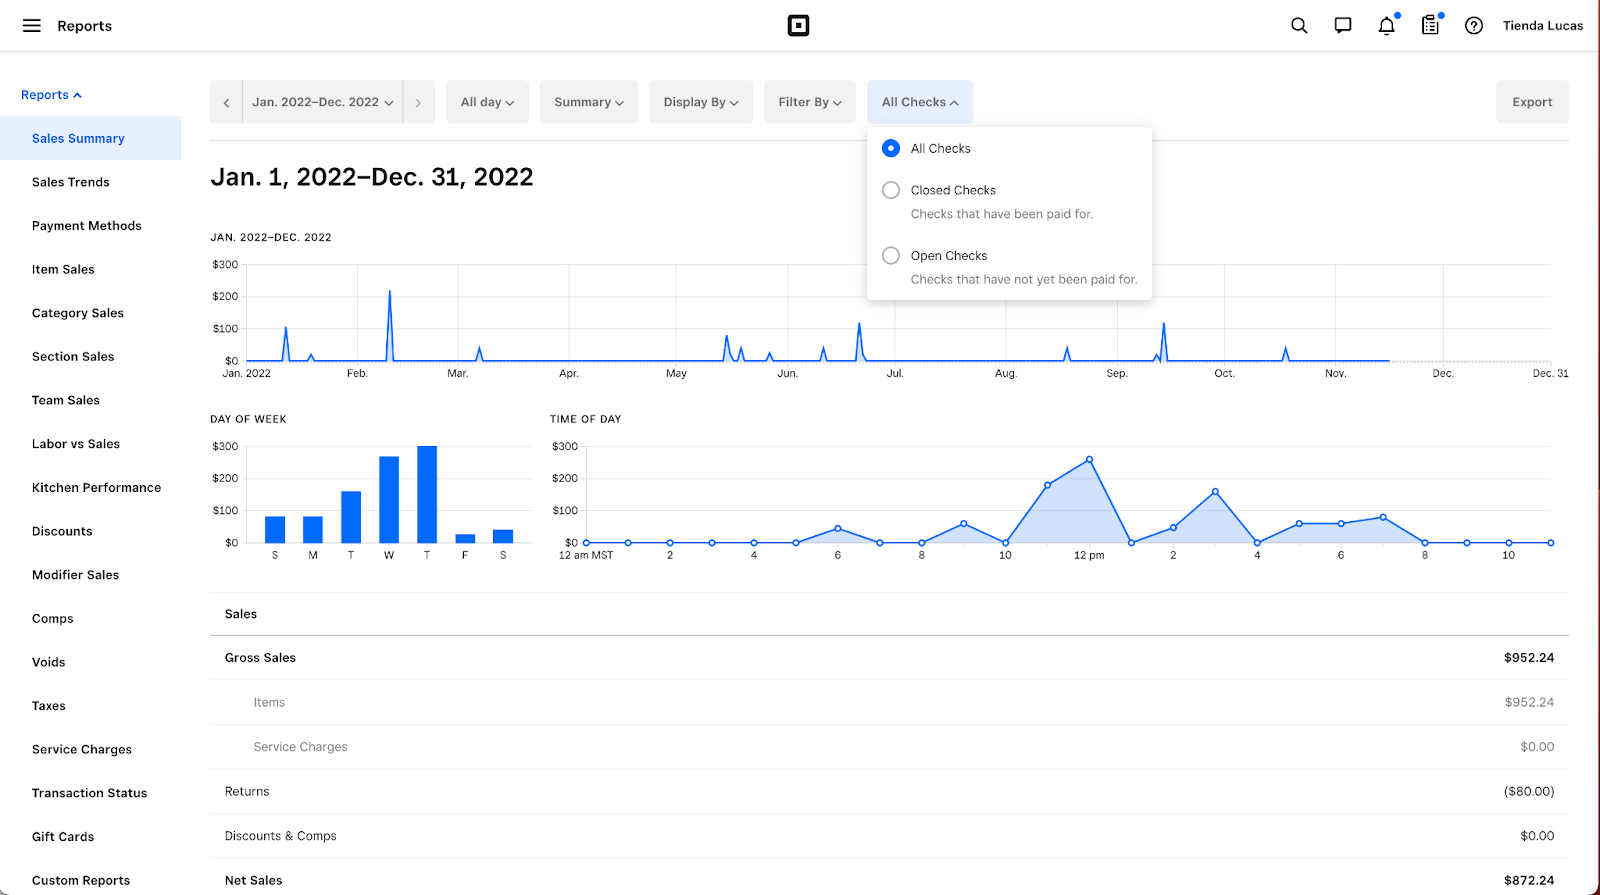Open the notifications bell

coord(1387,26)
